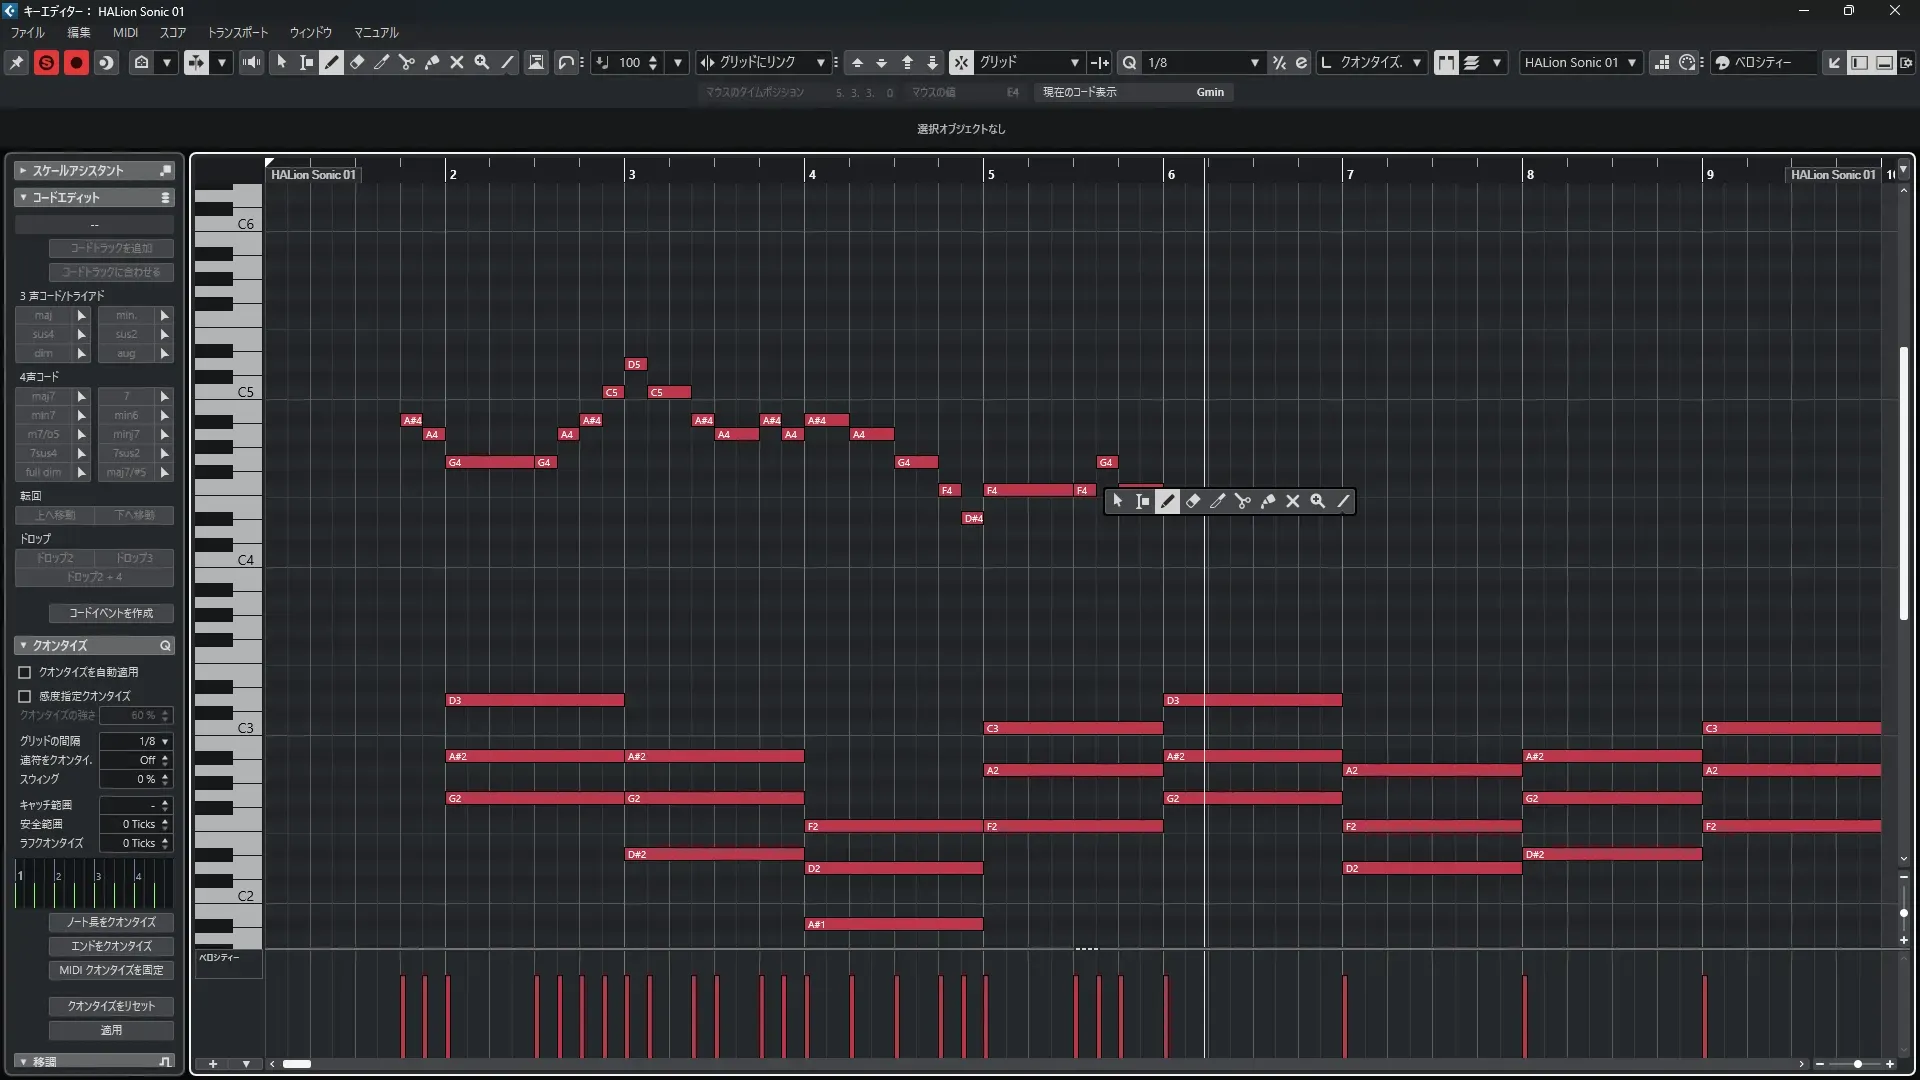Click the クオンタイズをリセット button
This screenshot has width=1920, height=1080.
111,1006
